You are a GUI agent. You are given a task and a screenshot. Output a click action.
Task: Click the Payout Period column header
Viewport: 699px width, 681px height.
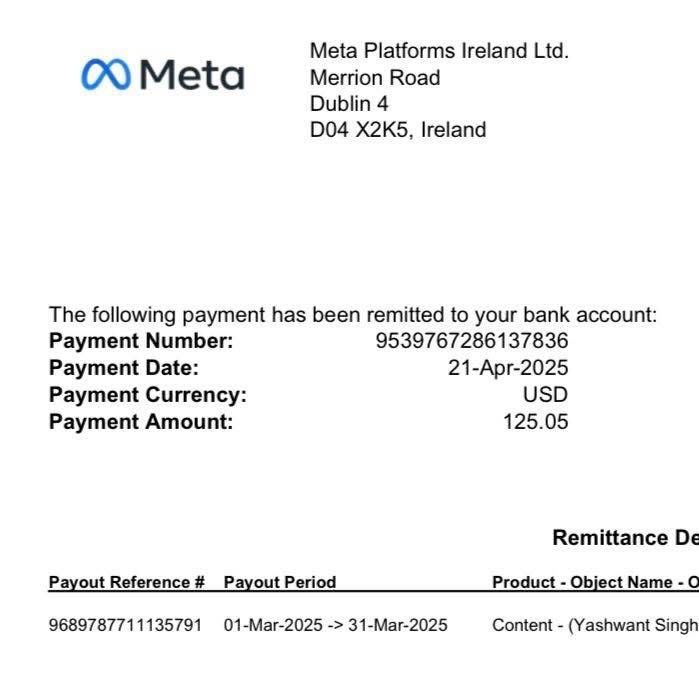click(x=280, y=582)
